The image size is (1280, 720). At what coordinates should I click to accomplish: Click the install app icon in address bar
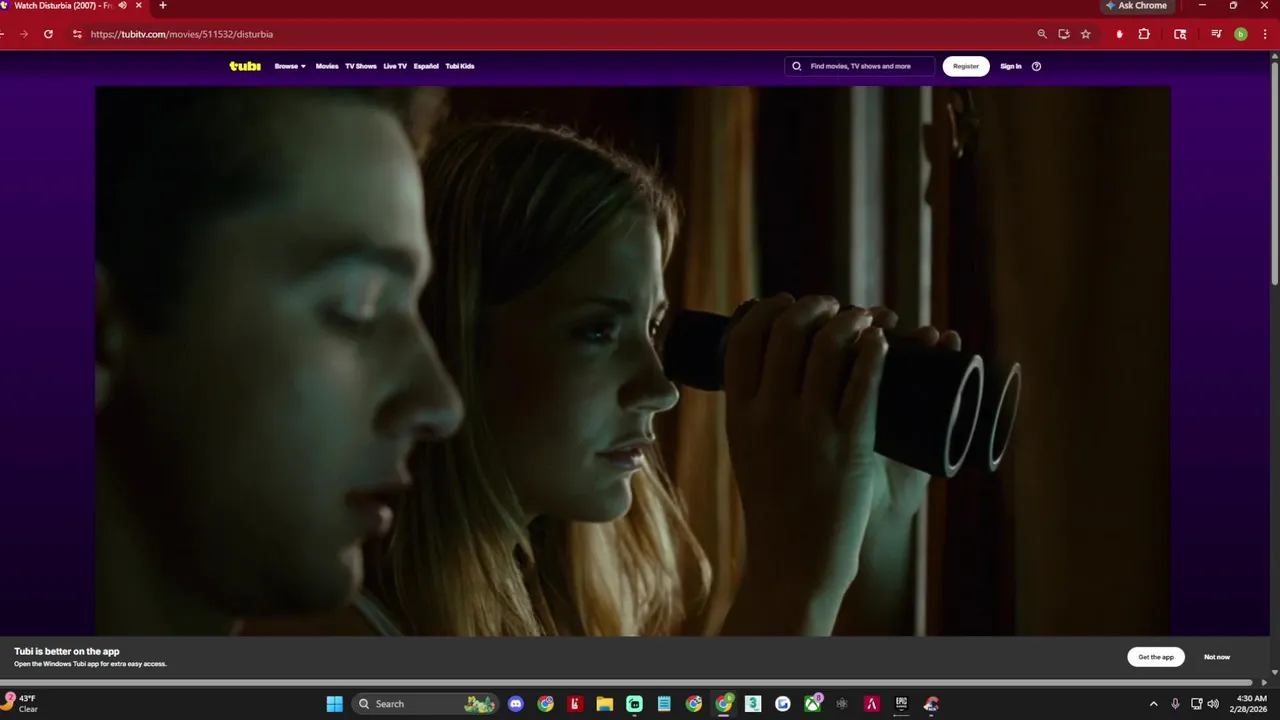1064,34
